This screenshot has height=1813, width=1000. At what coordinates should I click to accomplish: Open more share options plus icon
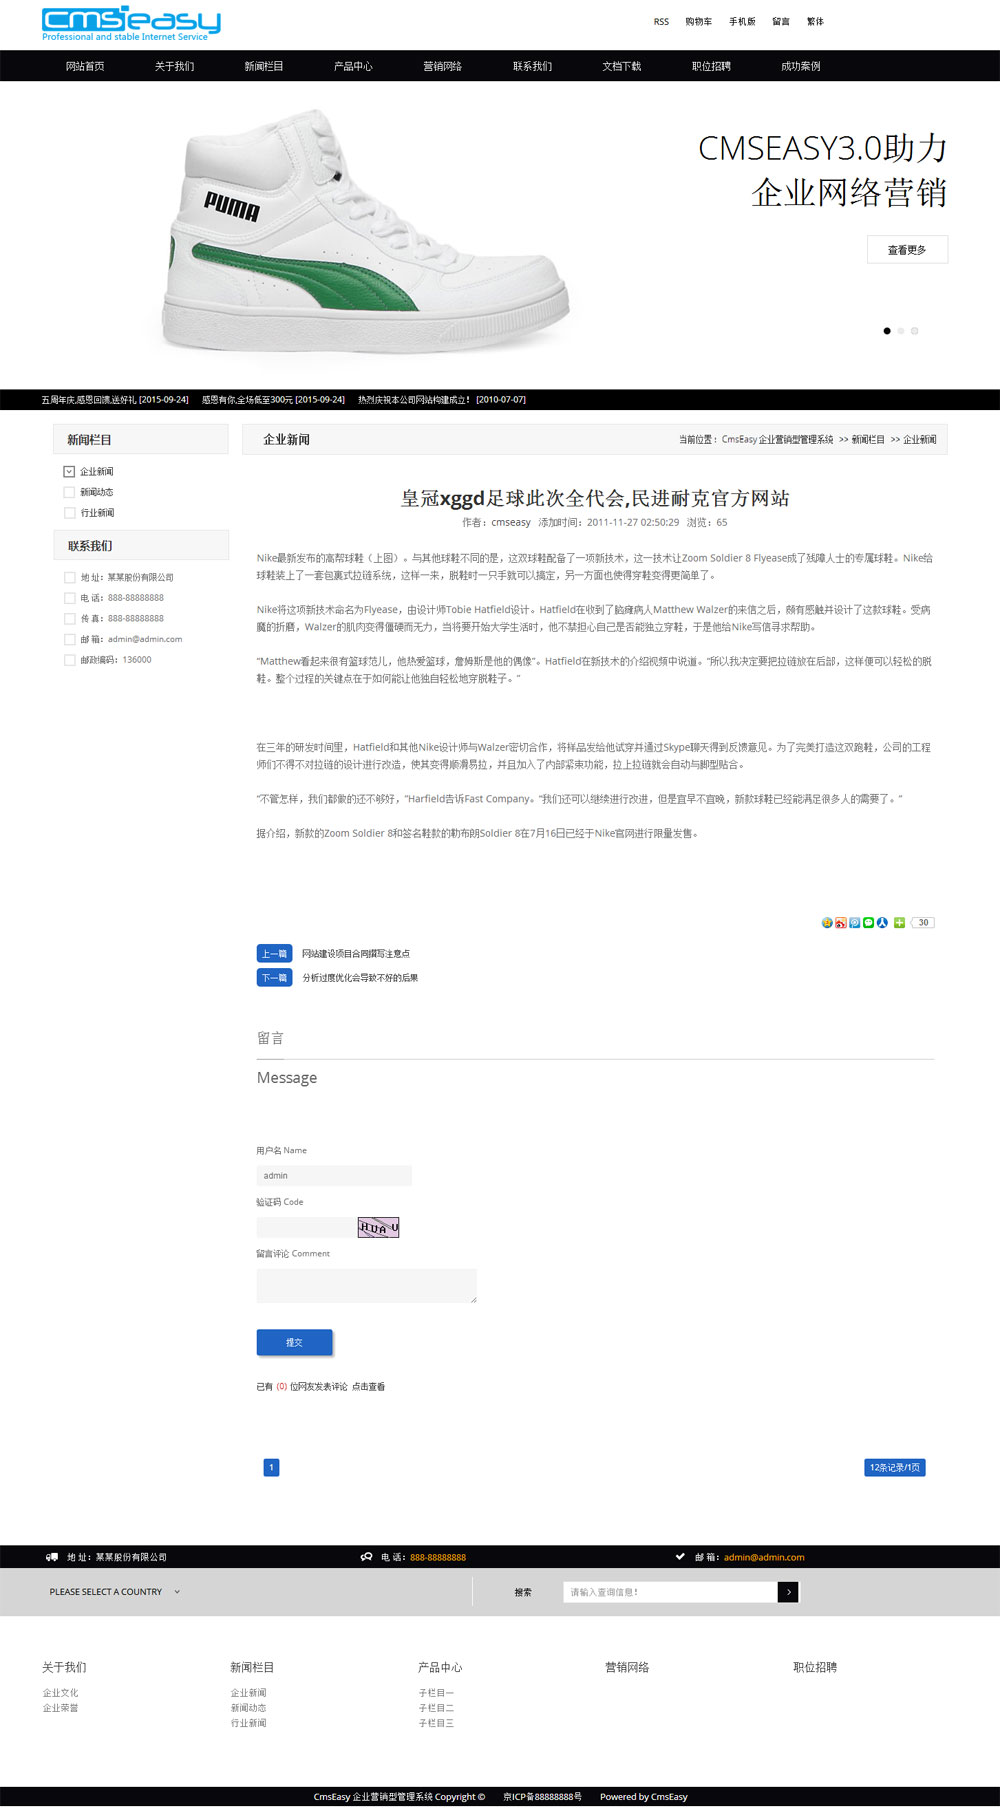(x=899, y=923)
